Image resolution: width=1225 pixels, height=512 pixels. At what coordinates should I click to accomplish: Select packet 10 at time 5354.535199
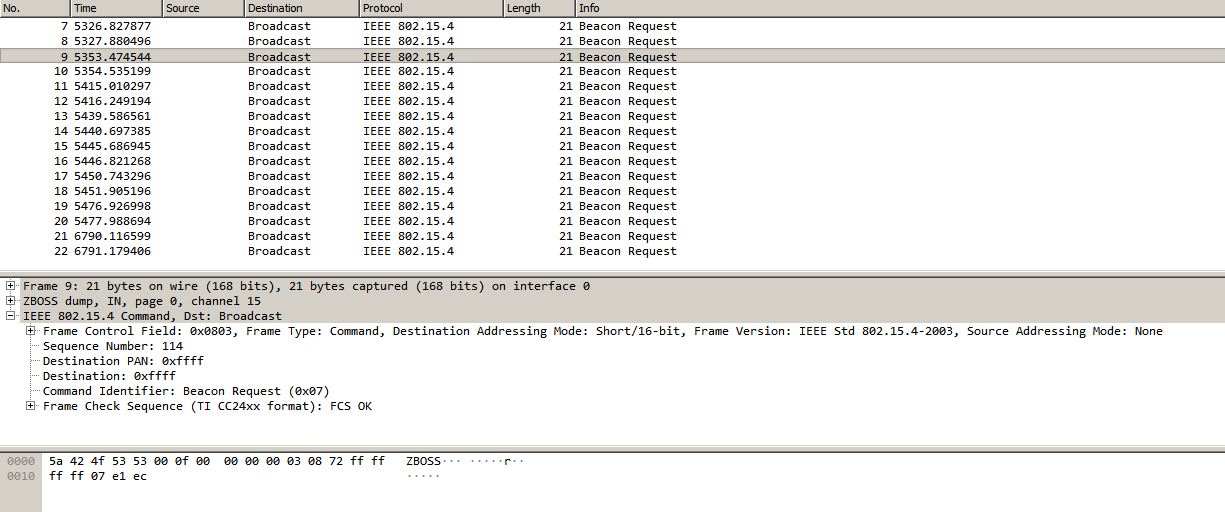[x=612, y=71]
